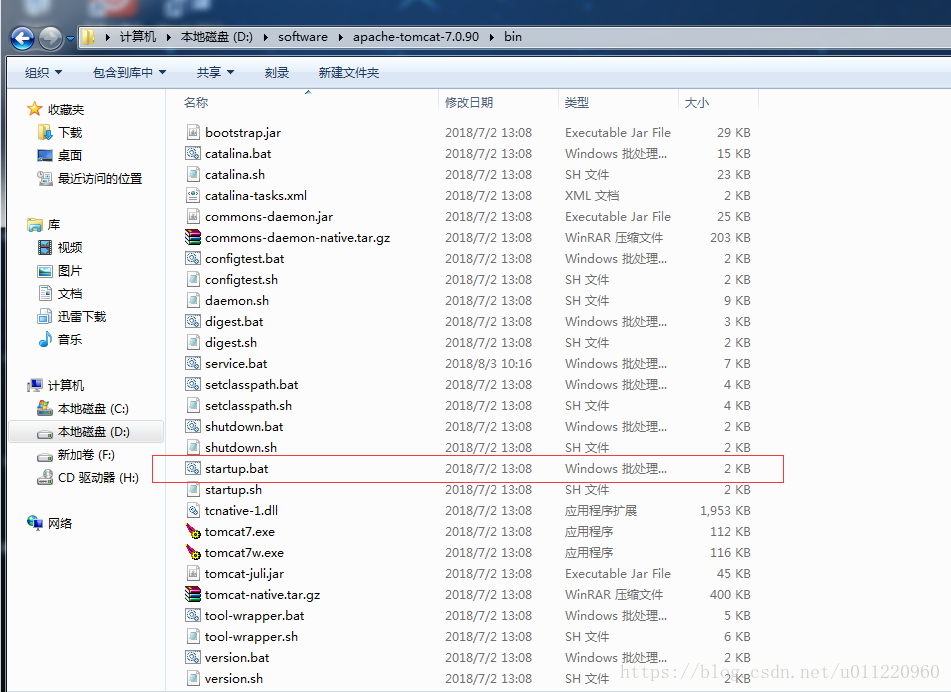Open the 共享 dropdown menu
951x692 pixels.
(215, 73)
